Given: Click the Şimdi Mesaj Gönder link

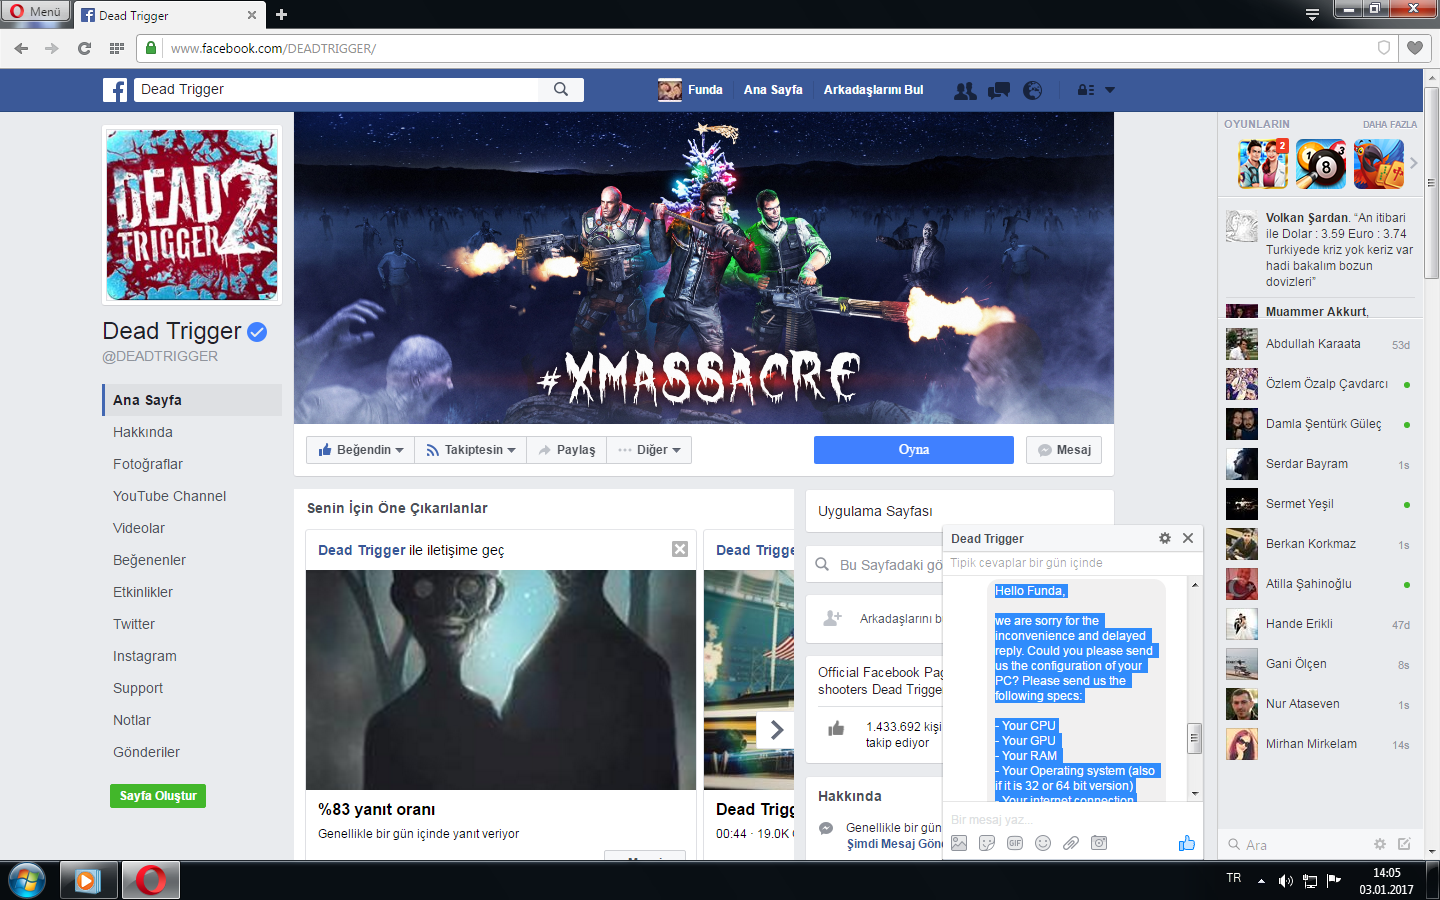Looking at the screenshot, I should click(895, 844).
